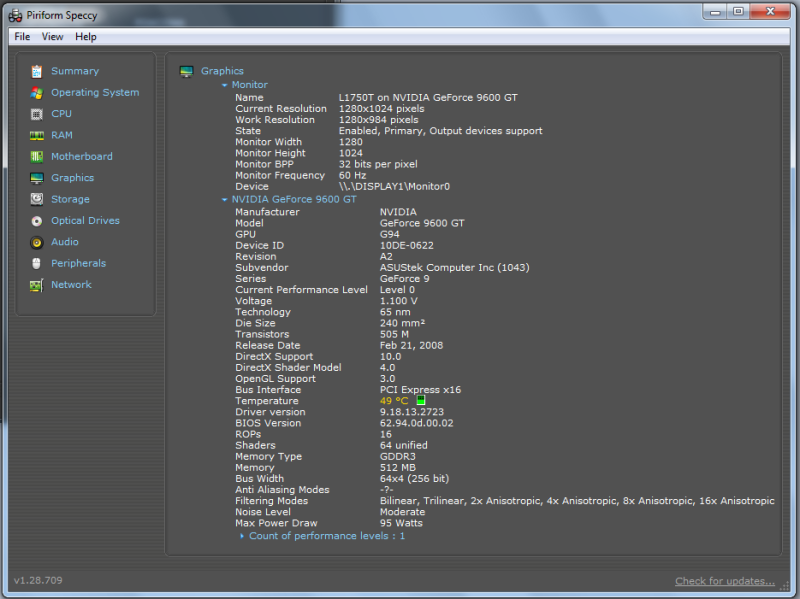Screen dimensions: 800x599
Task: Click the Network card icon
Action: click(36, 285)
